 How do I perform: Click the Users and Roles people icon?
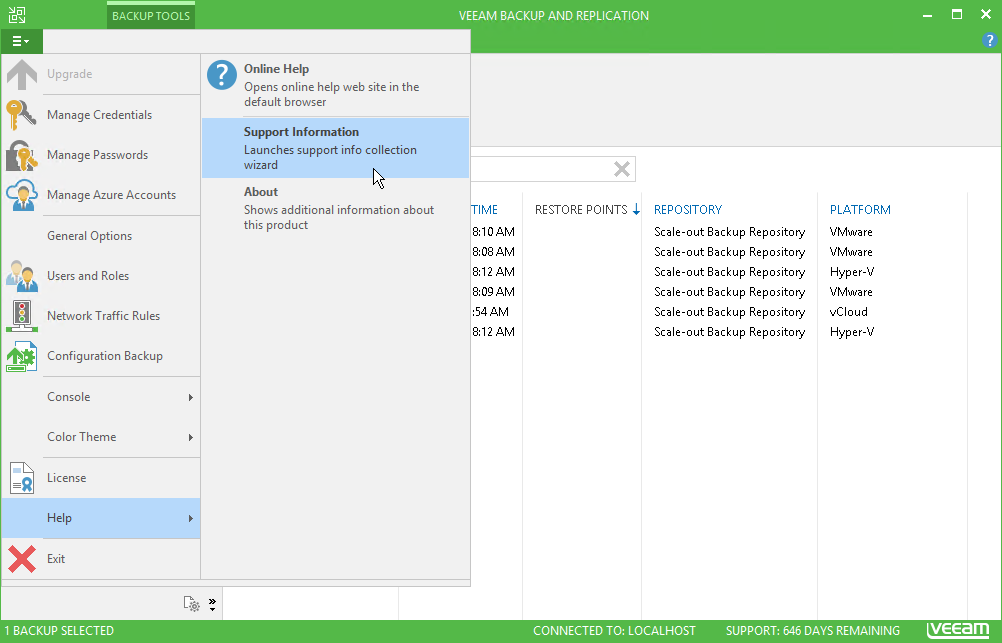(x=22, y=276)
